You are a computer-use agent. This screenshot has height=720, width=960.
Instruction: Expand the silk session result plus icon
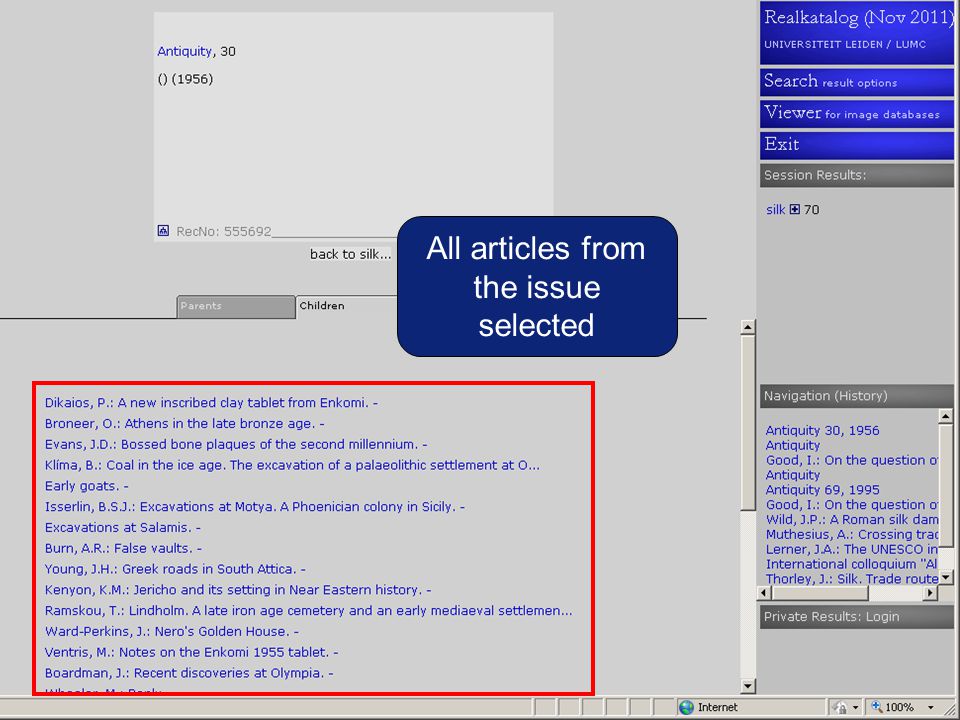(795, 209)
